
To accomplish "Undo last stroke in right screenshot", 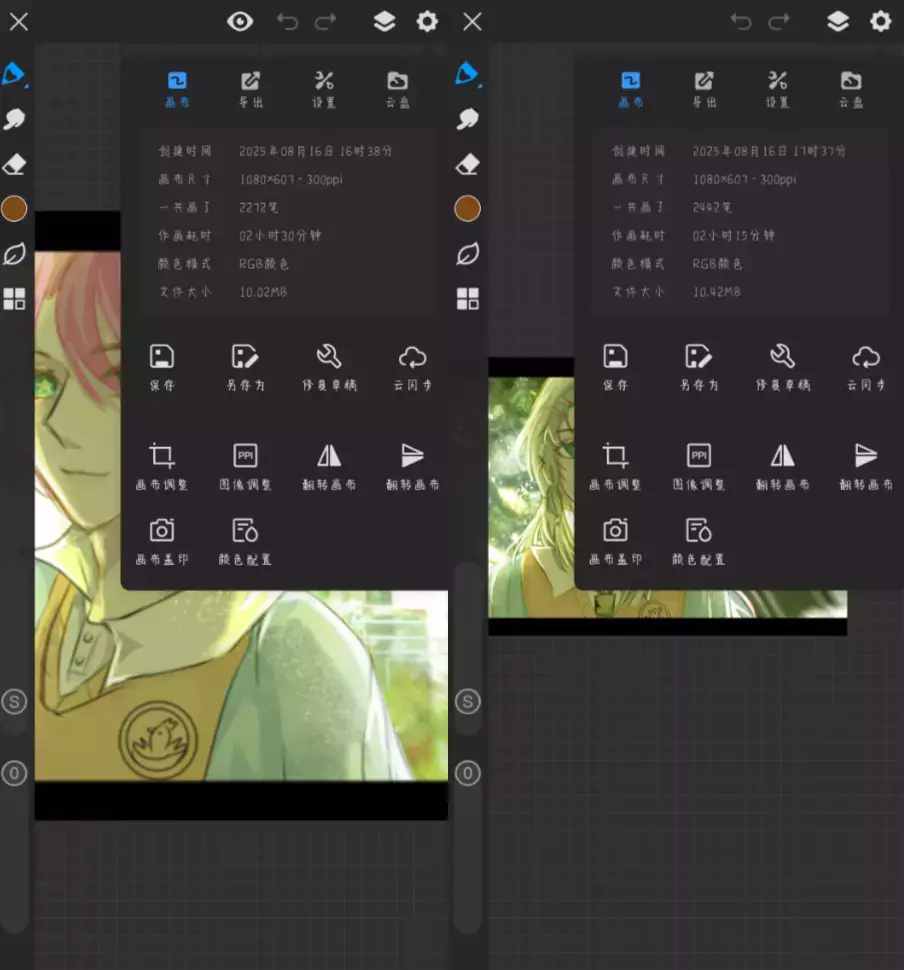I will [741, 22].
